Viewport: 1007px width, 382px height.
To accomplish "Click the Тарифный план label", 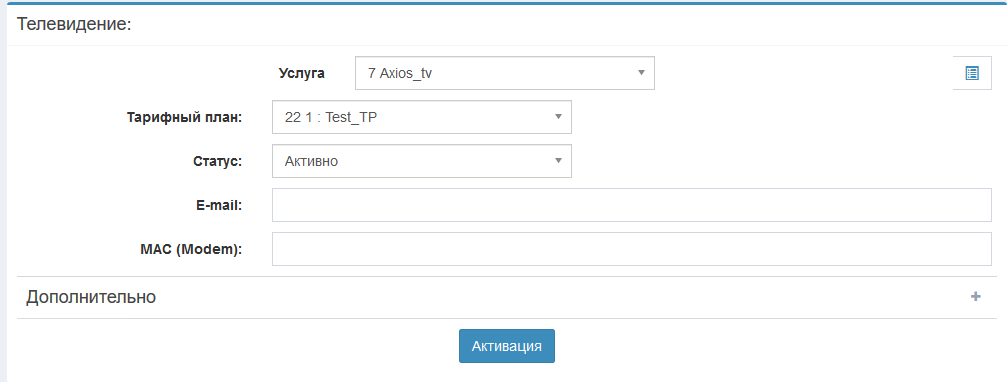I will (x=184, y=117).
